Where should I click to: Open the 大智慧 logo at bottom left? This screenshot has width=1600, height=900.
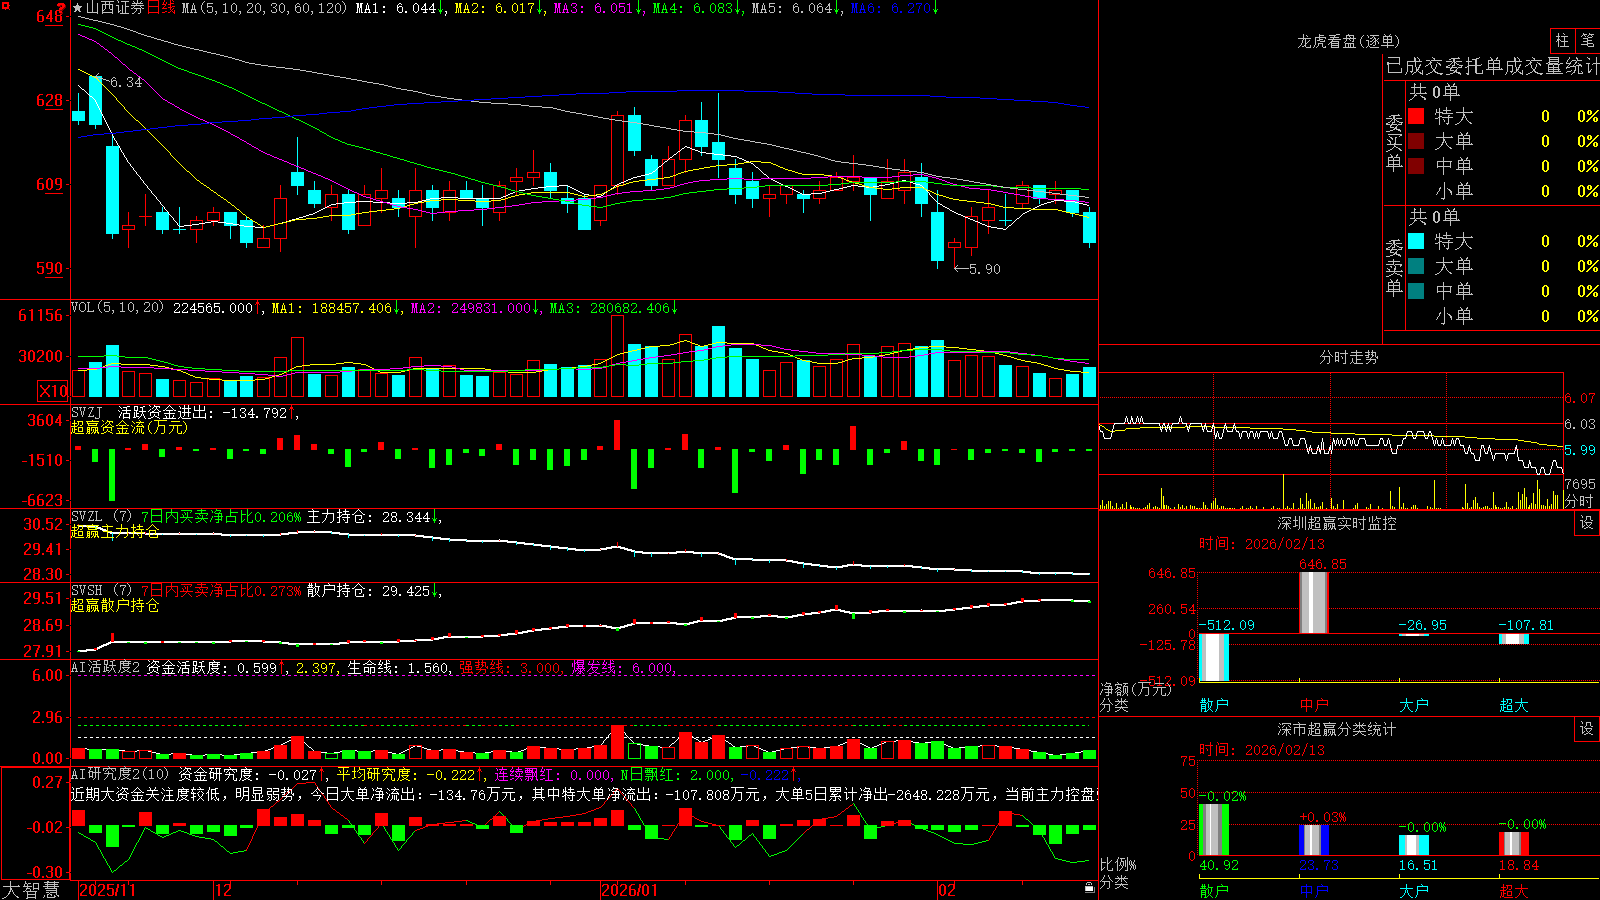(31, 890)
